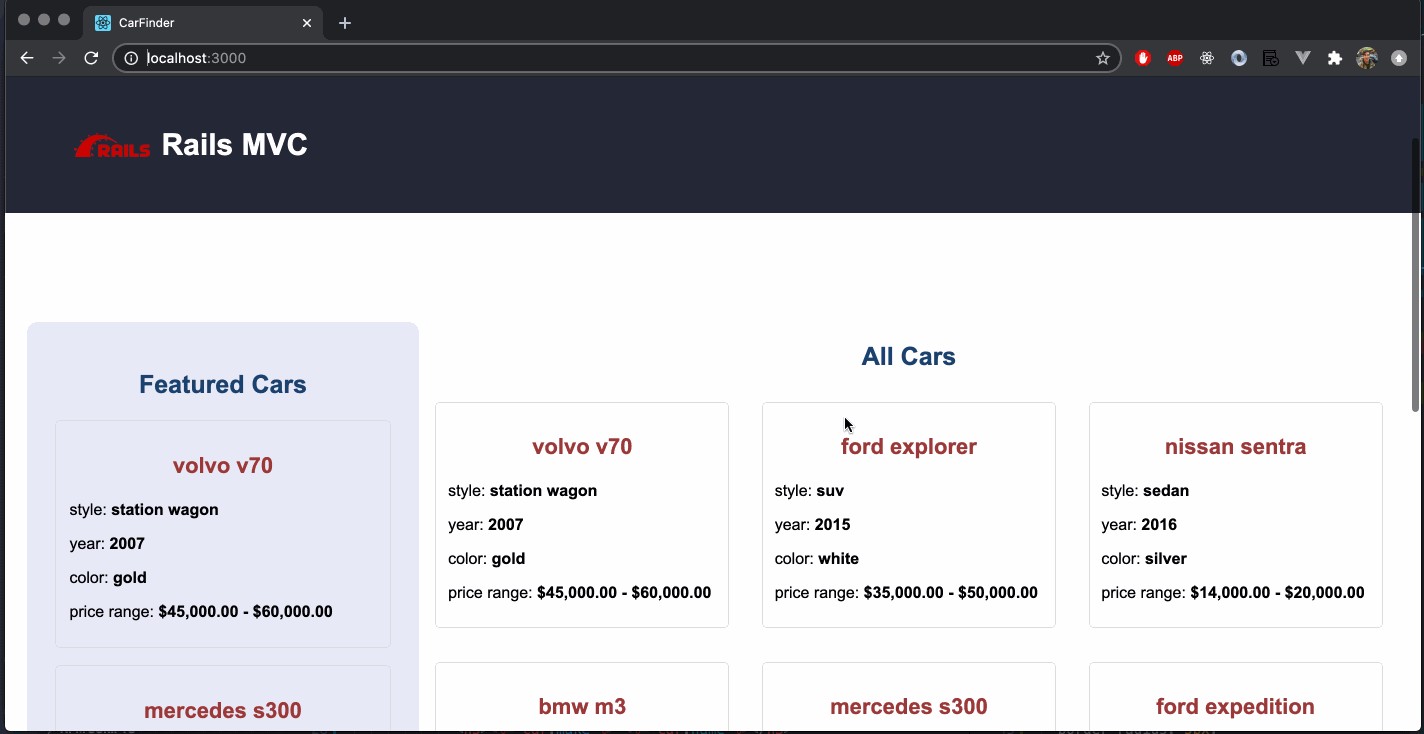This screenshot has width=1424, height=734.
Task: Click ford explorer style suv text
Action: [809, 491]
